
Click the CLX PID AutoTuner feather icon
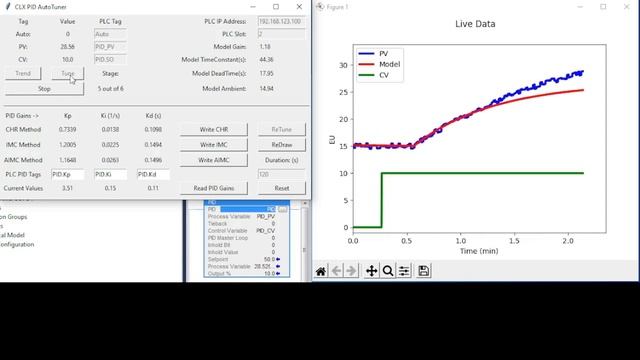pos(7,7)
